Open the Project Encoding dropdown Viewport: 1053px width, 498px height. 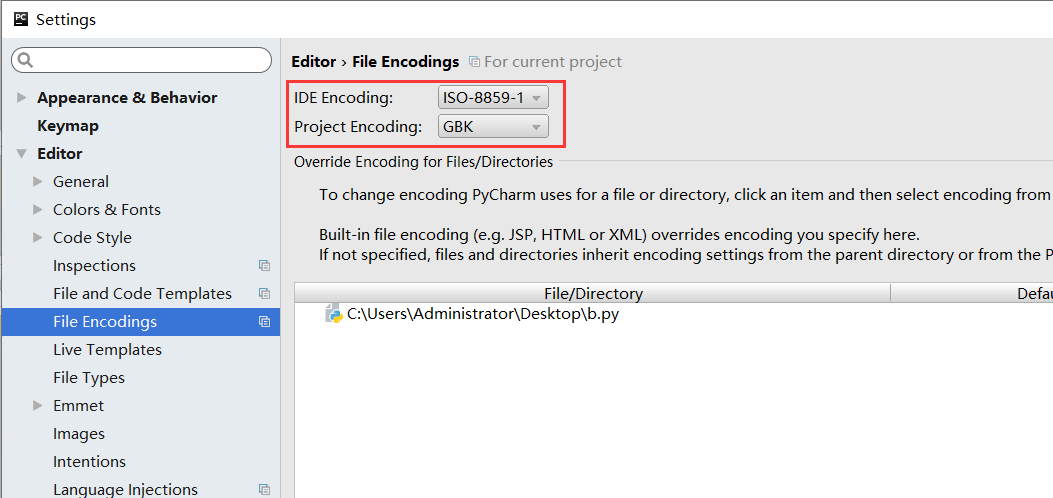pos(493,126)
